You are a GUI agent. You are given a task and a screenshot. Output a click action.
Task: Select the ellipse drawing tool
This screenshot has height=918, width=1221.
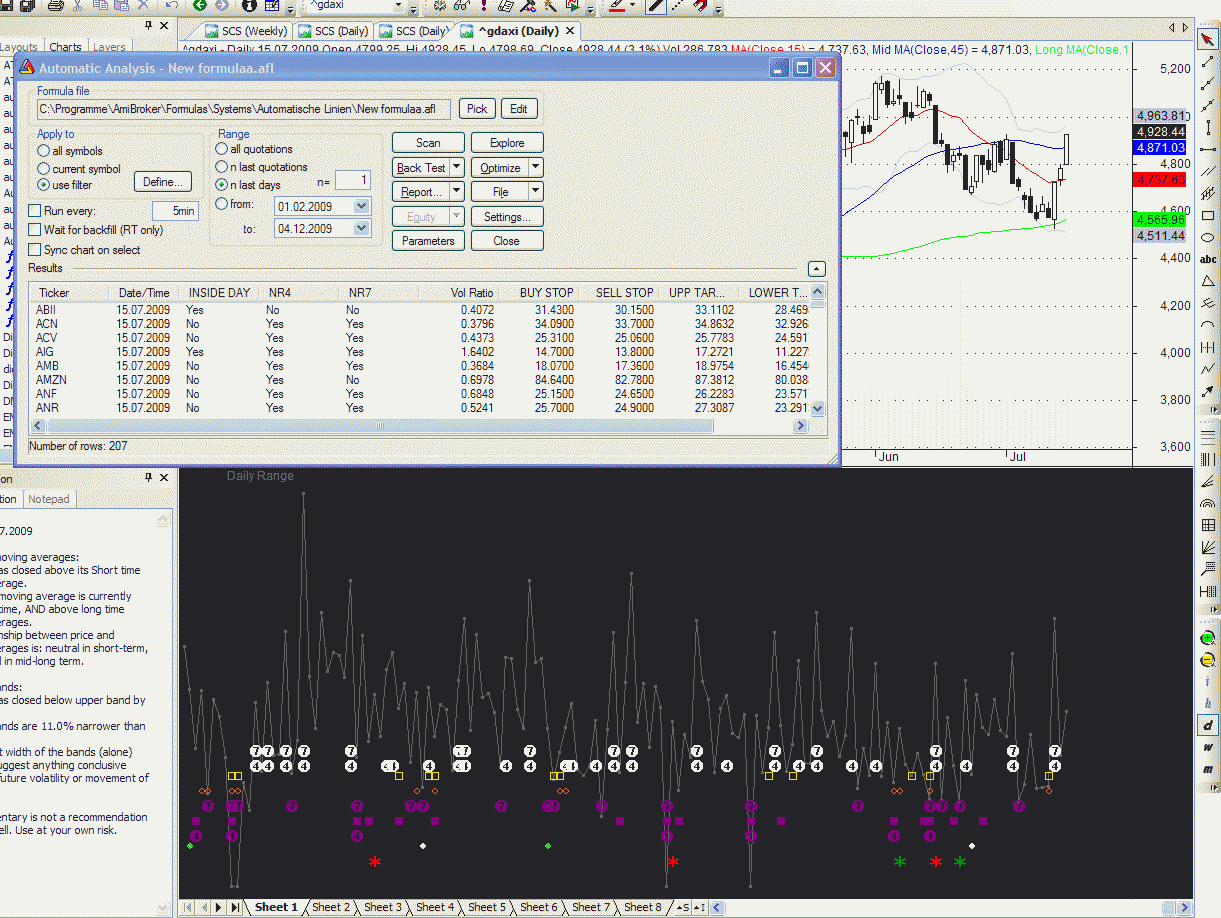[1208, 238]
